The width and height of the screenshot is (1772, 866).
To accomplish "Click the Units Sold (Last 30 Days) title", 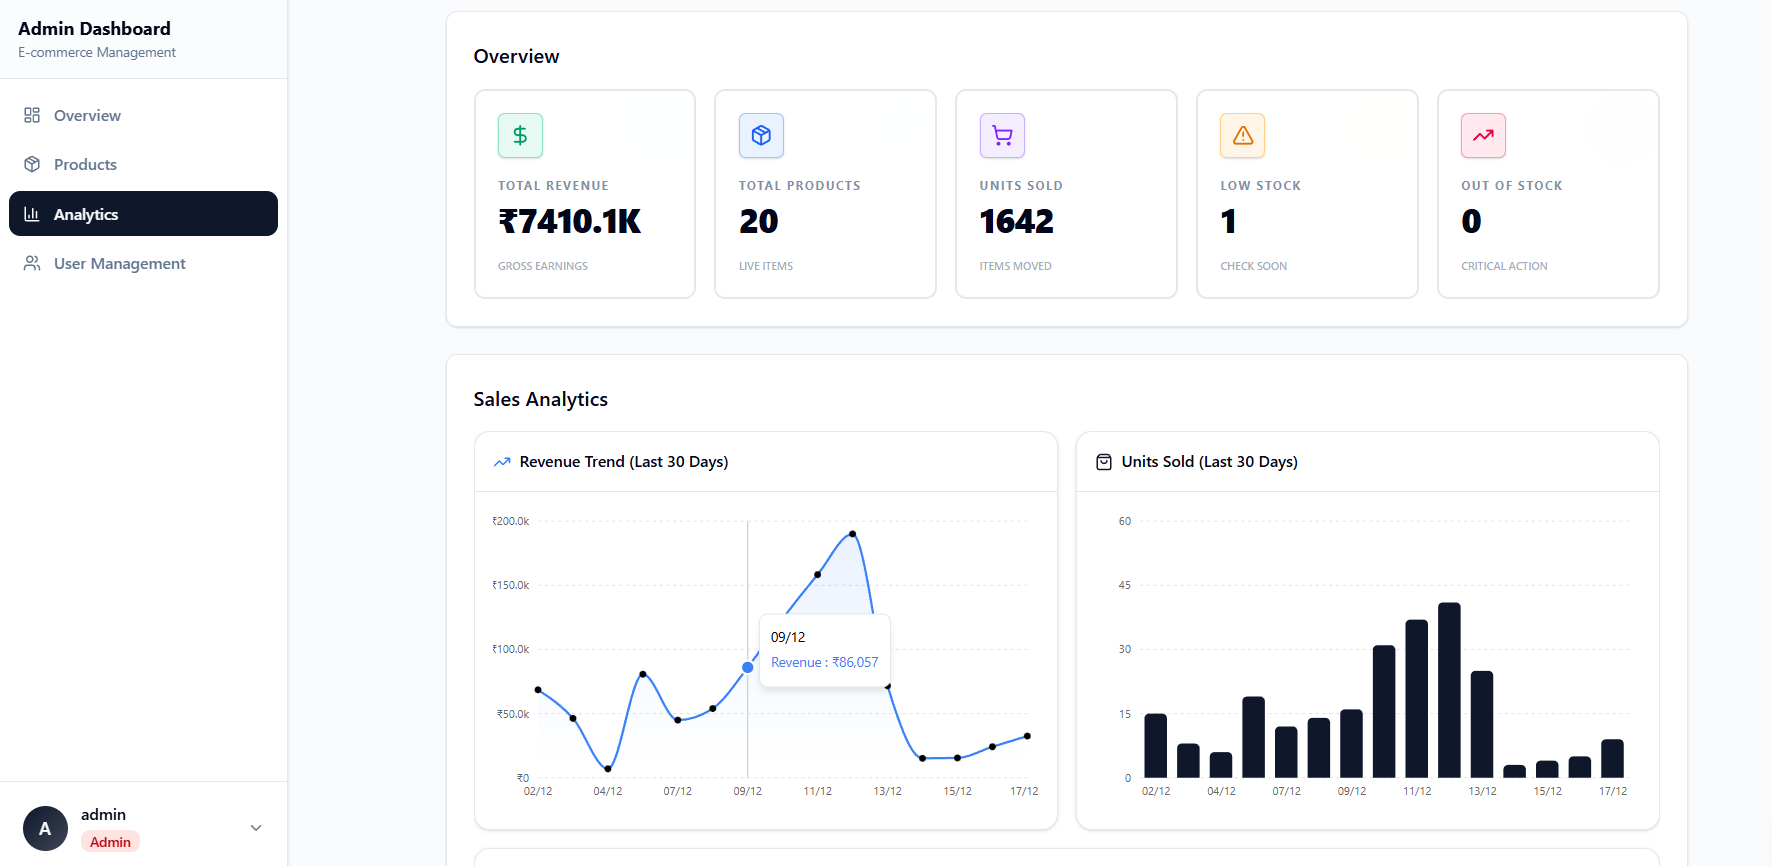I will 1210,462.
